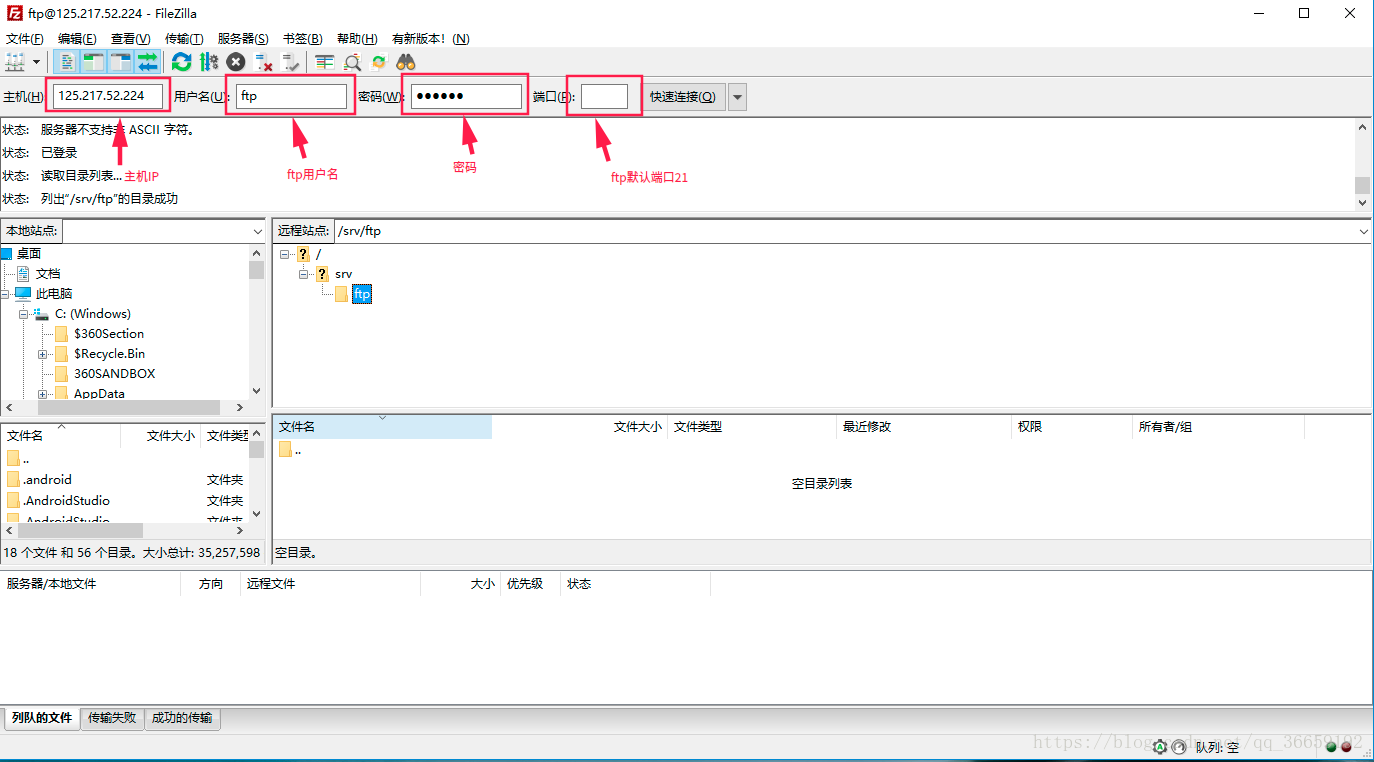This screenshot has width=1374, height=762.
Task: Sort remote files by 文件名 column
Action: tap(383, 427)
